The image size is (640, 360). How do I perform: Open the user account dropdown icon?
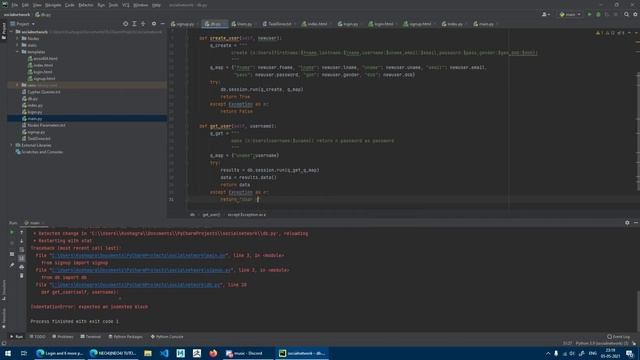click(x=546, y=14)
